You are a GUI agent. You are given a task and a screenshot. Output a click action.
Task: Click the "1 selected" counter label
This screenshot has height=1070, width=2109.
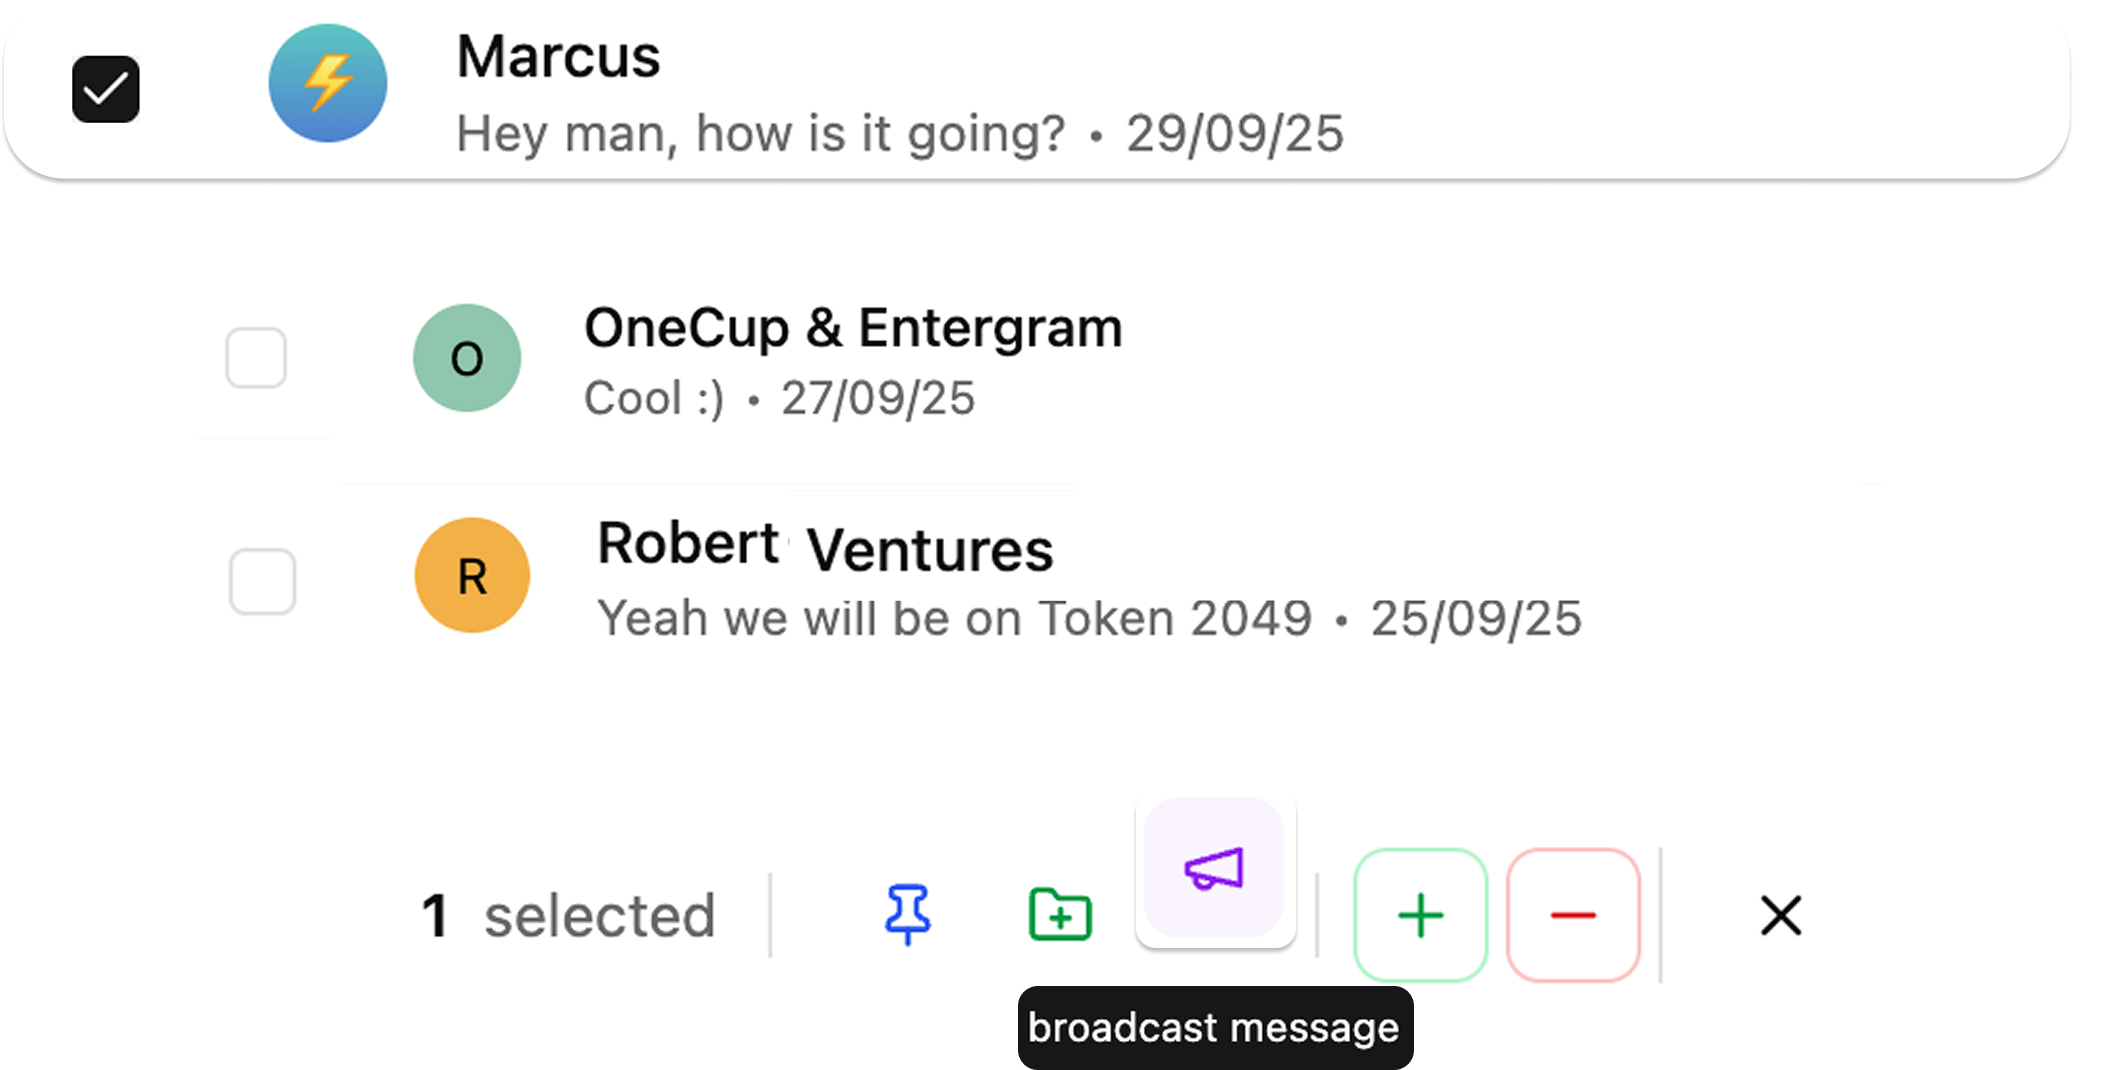[x=568, y=915]
